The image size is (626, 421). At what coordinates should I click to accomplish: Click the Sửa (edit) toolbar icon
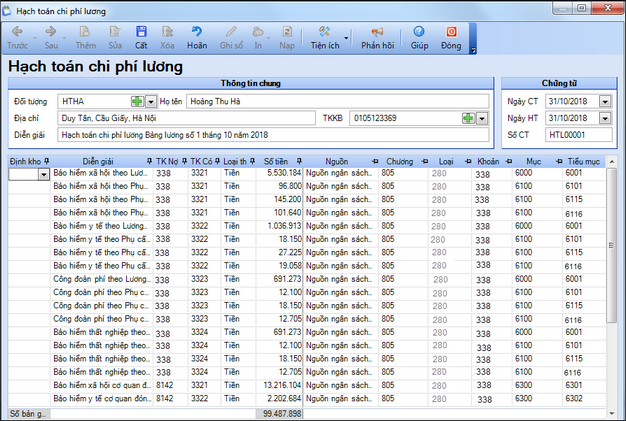point(115,38)
